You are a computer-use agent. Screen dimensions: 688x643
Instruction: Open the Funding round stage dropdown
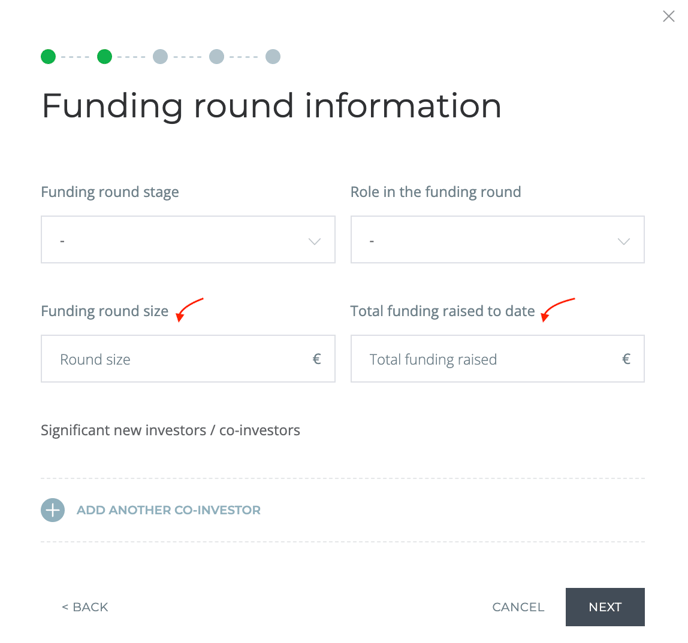tap(188, 240)
